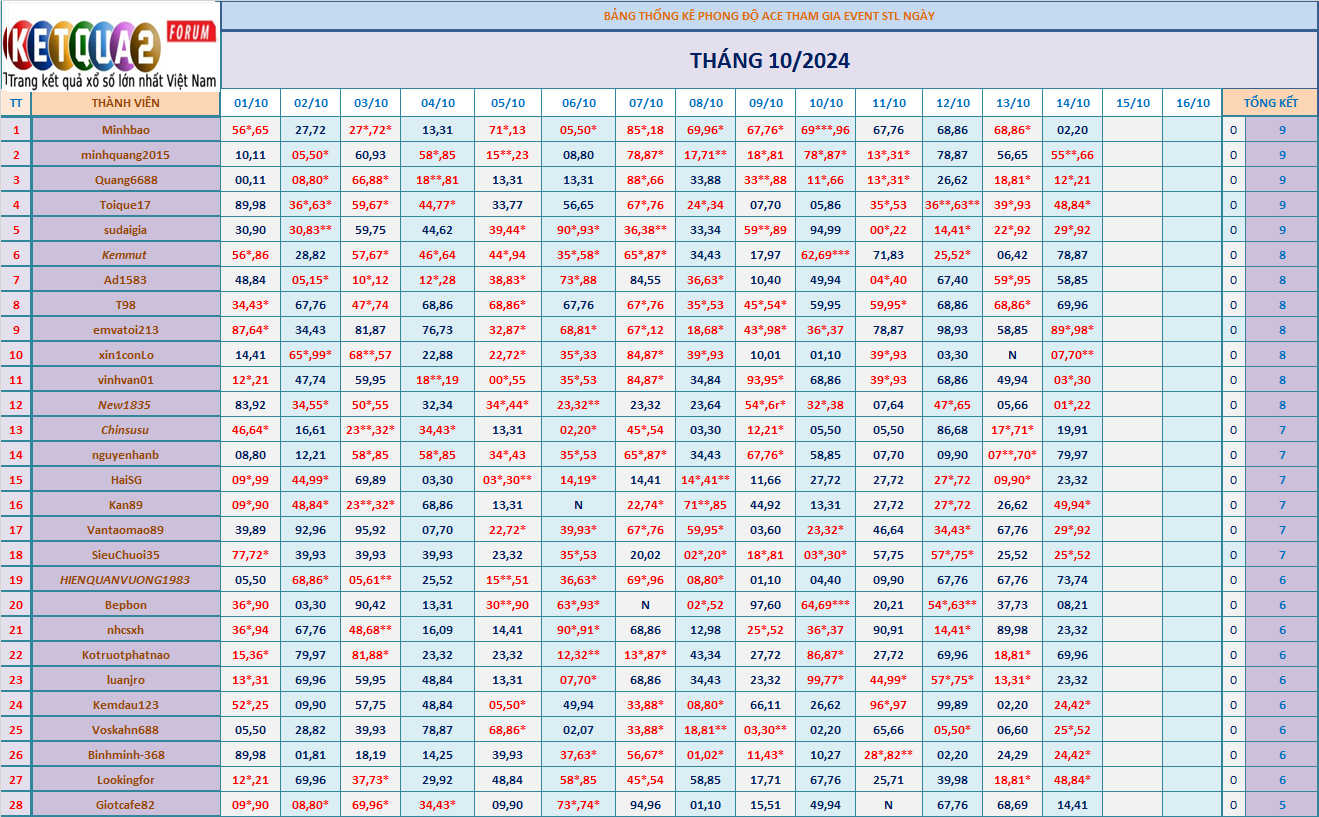Select member name nguyenhanb

pos(125,455)
